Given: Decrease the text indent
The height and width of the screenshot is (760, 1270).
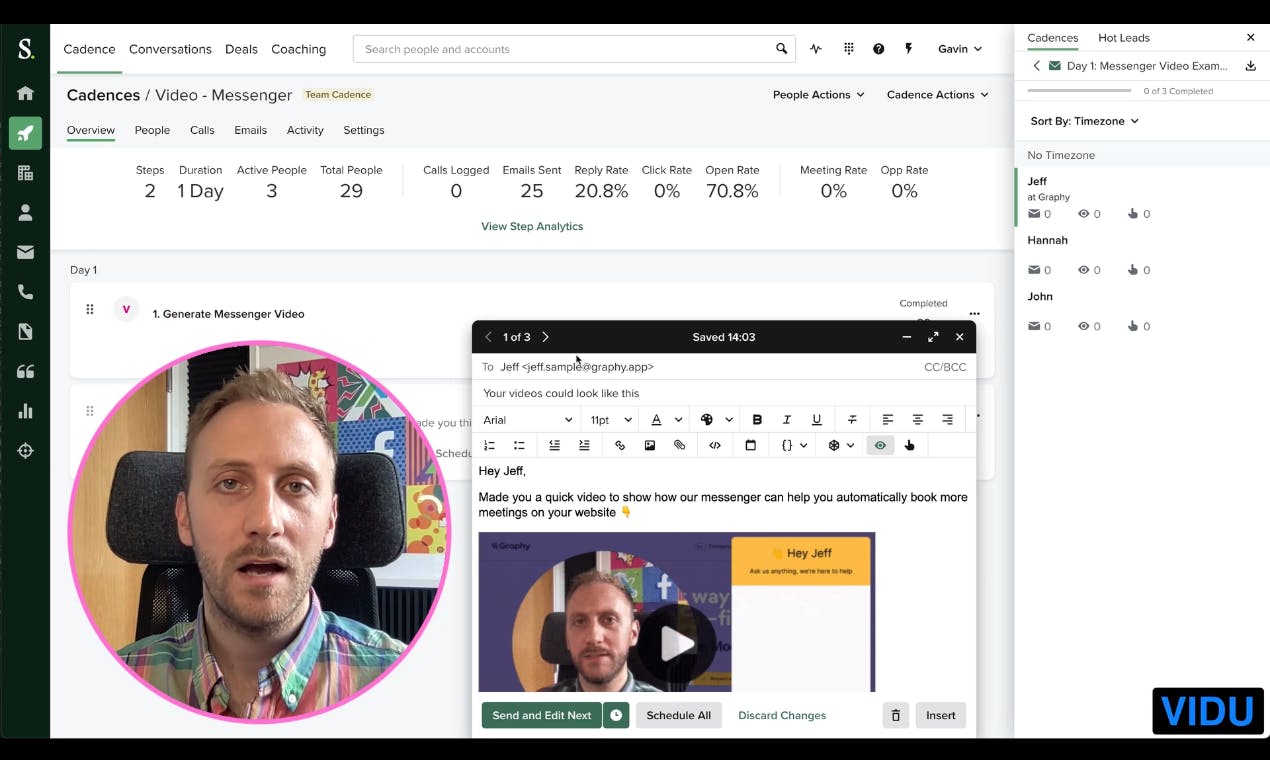Looking at the screenshot, I should coord(554,445).
